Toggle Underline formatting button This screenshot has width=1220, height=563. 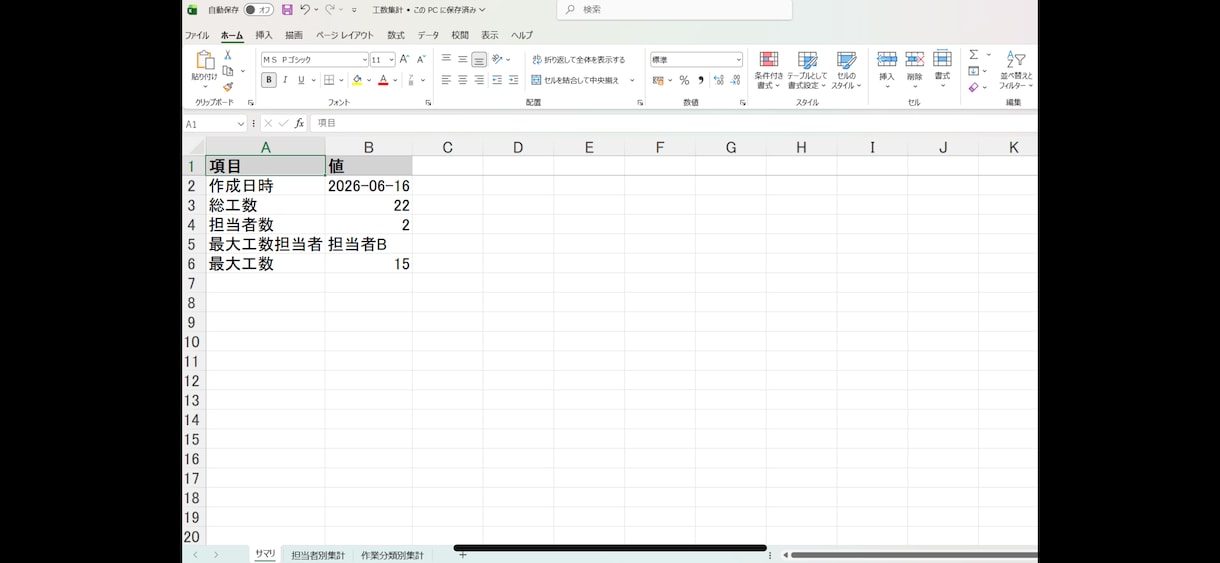(x=301, y=80)
